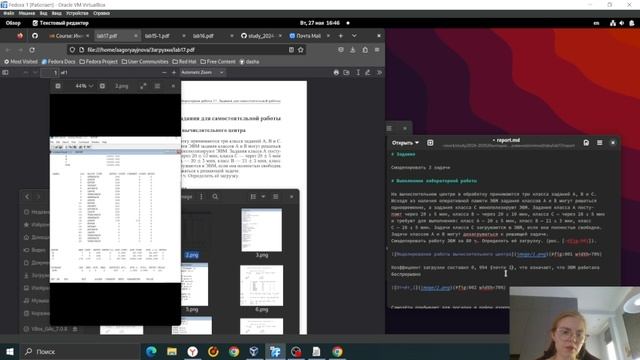Viewport: 640px width, 360px height.
Task: Expand file manager view options arrow
Action: (x=263, y=197)
